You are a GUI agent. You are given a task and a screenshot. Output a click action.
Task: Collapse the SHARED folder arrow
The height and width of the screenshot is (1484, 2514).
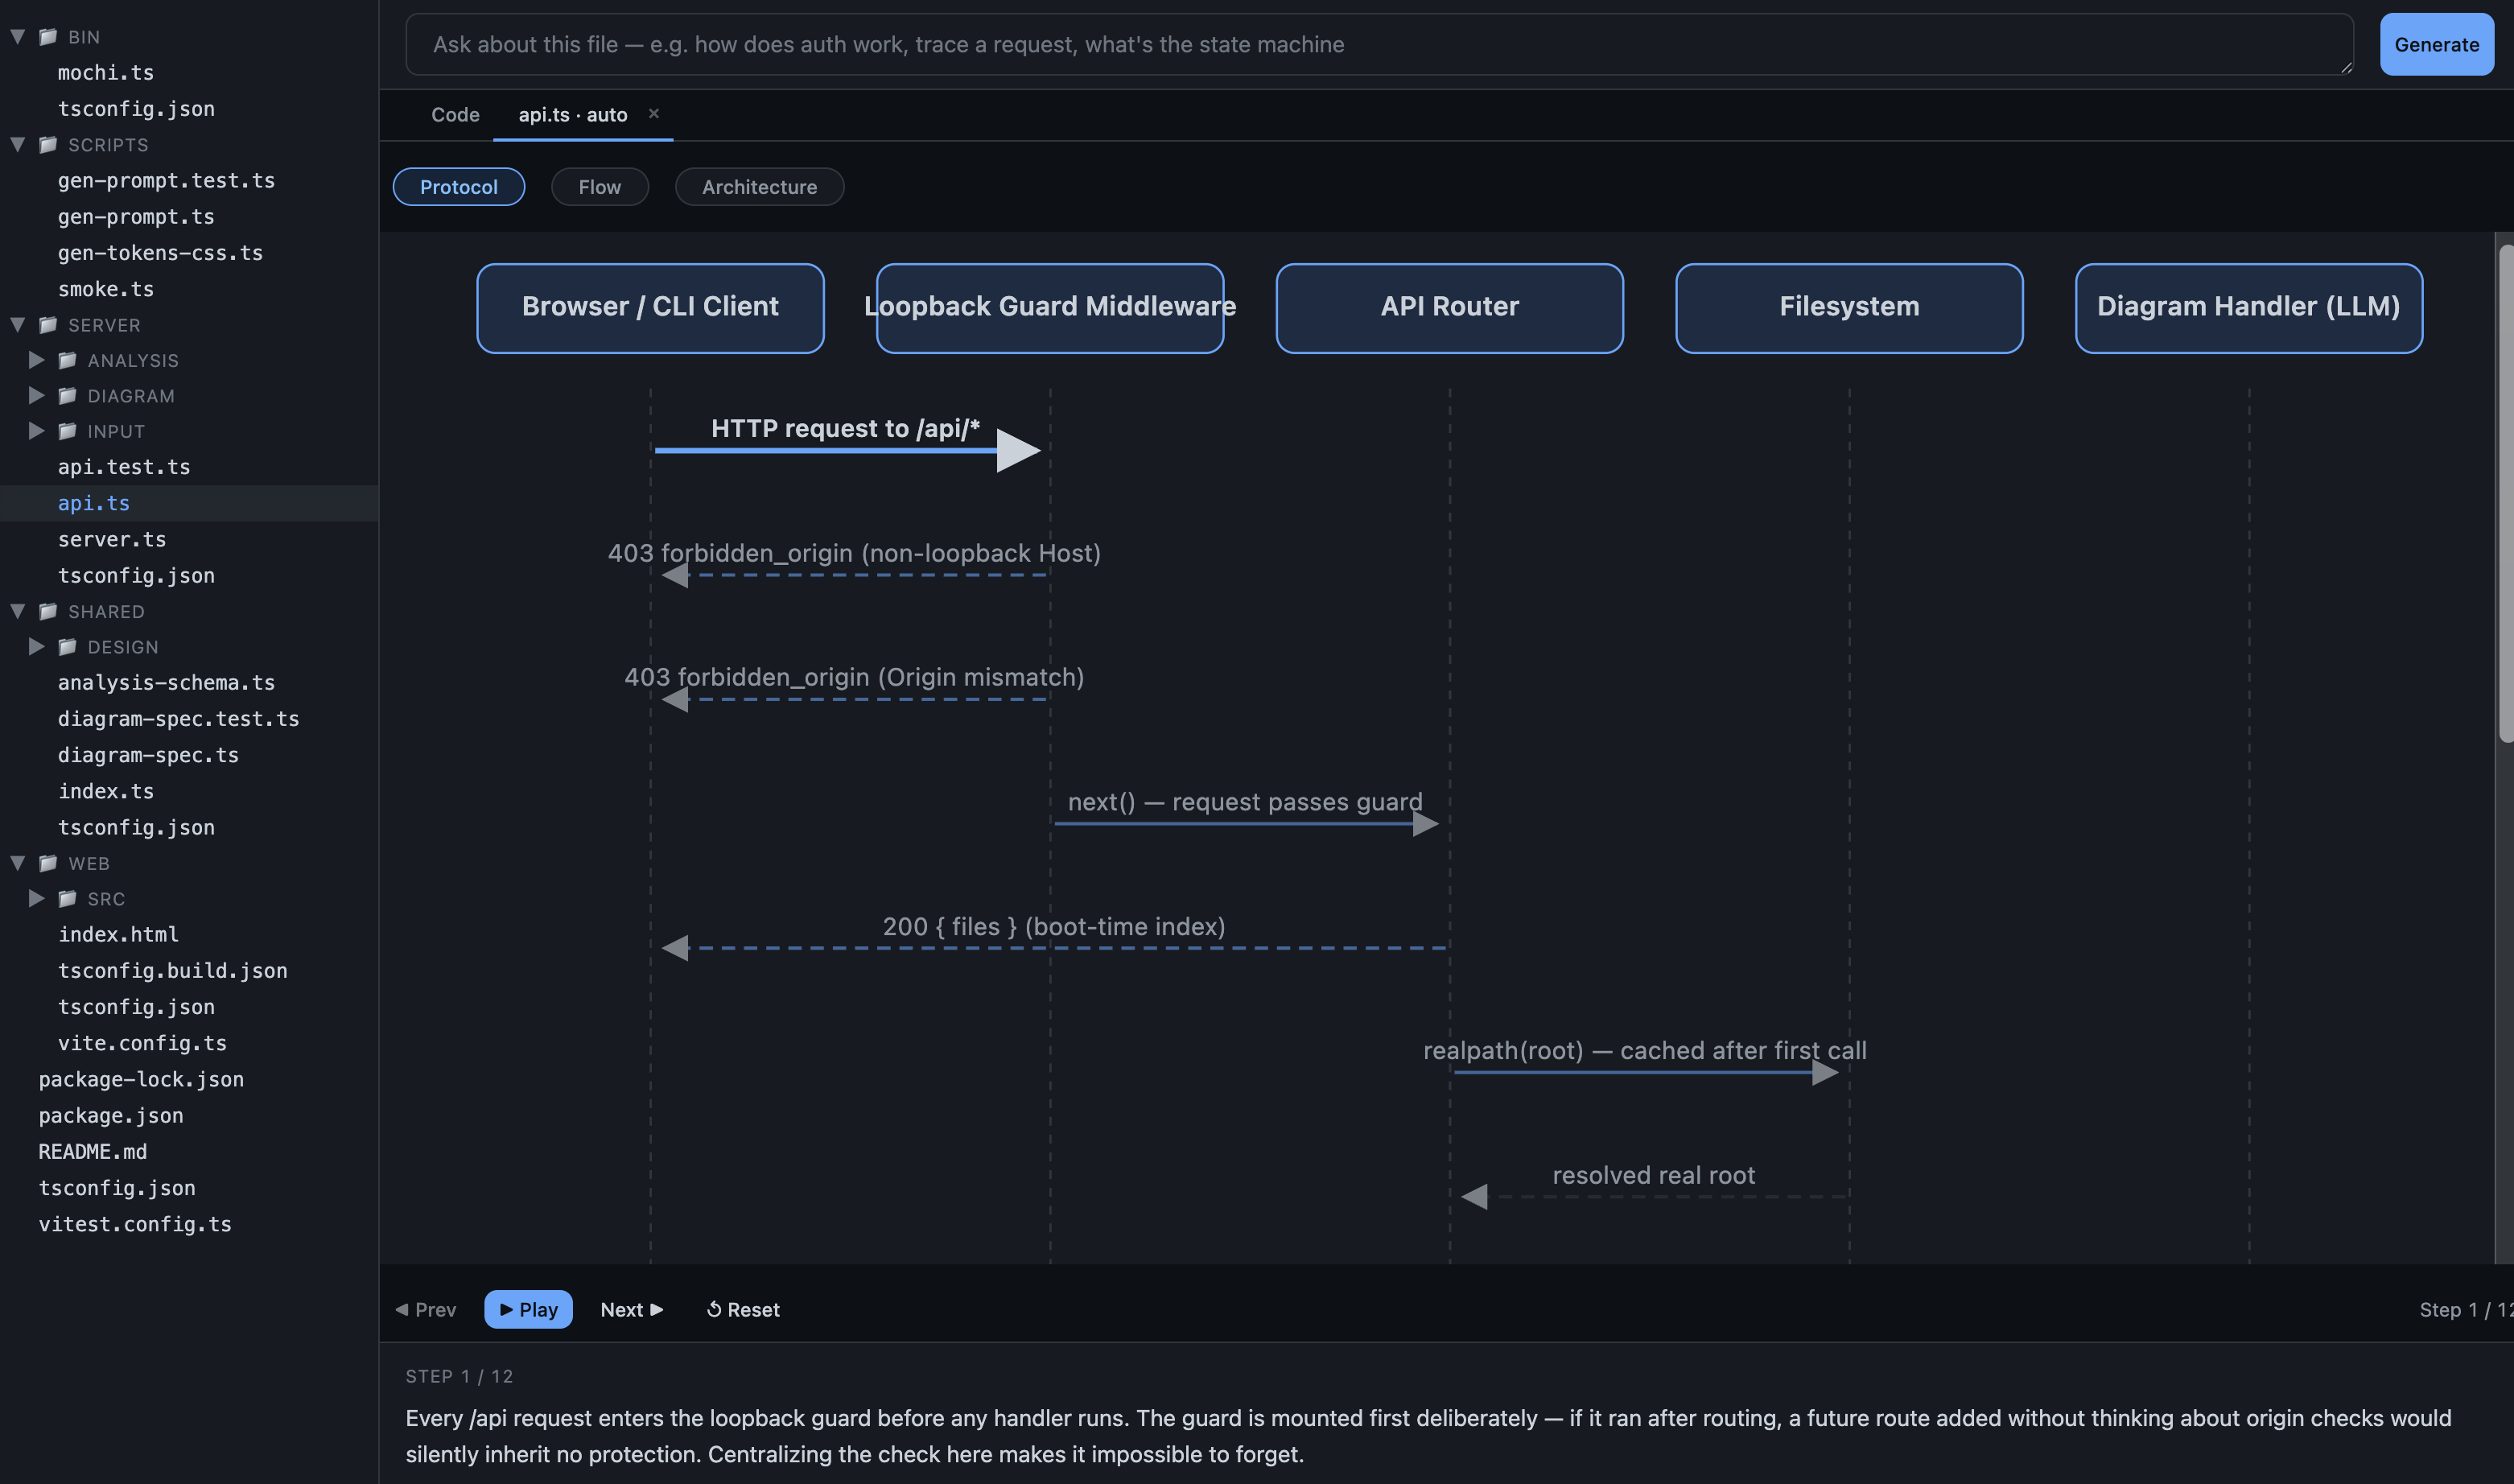(18, 610)
